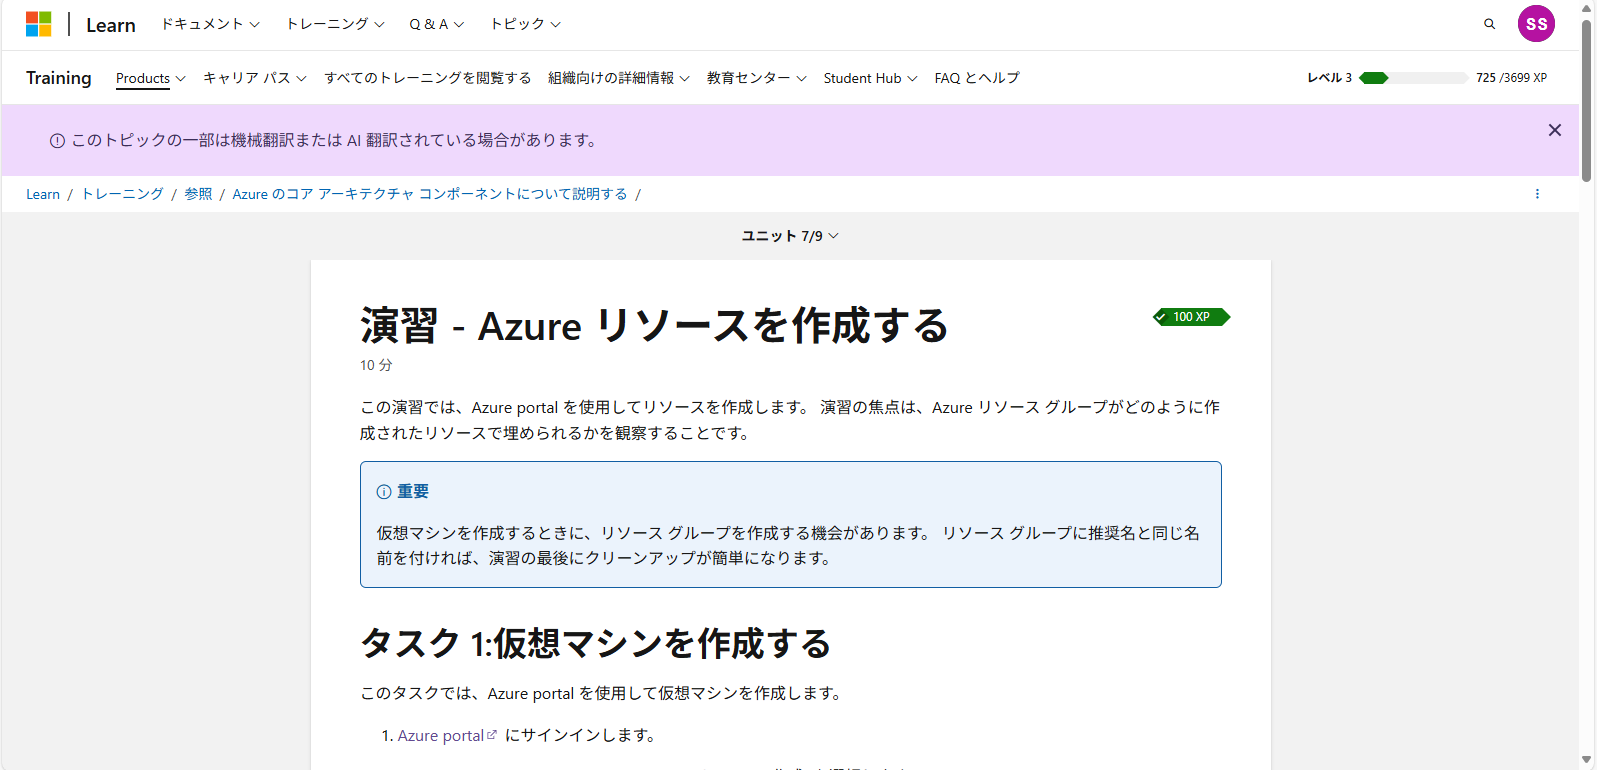Open the Training section link
Image resolution: width=1597 pixels, height=770 pixels.
pos(59,78)
